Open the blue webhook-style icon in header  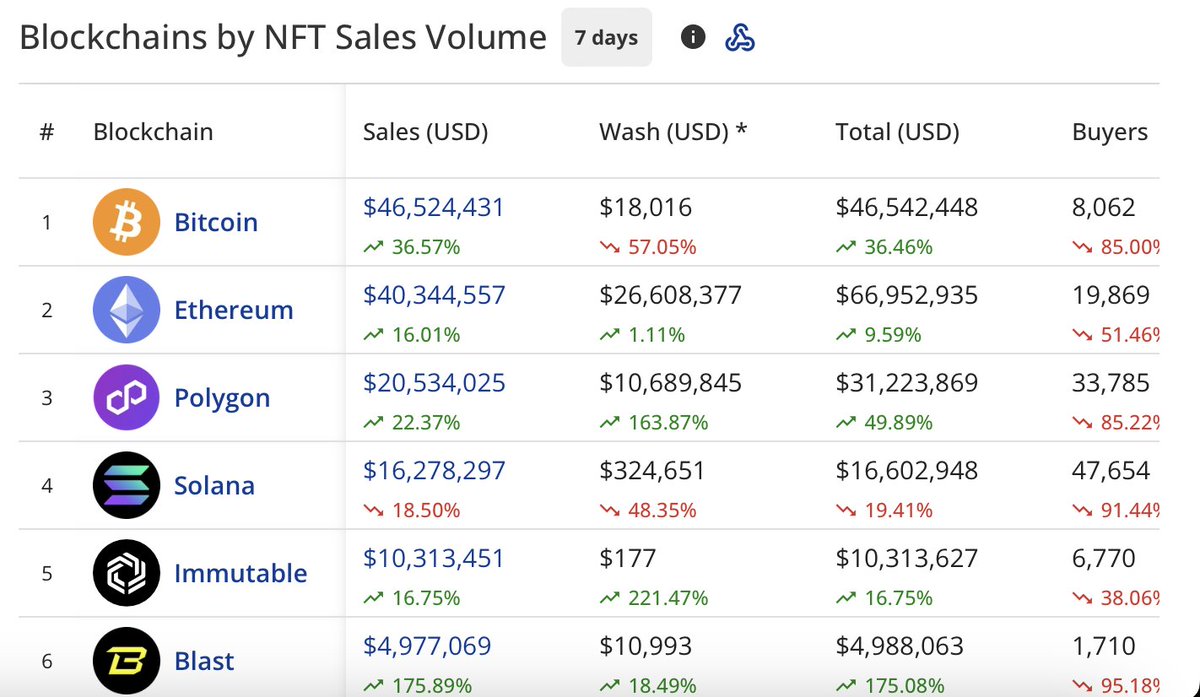739,37
